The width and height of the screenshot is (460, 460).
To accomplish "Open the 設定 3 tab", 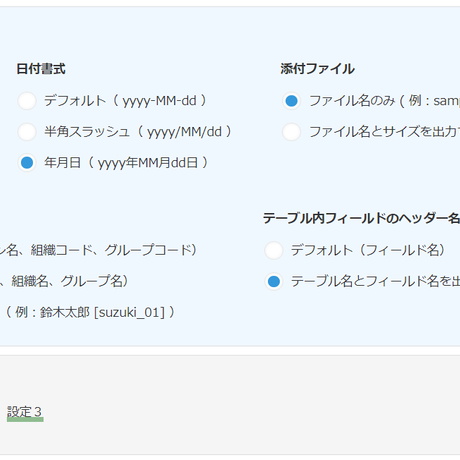I will click(x=25, y=412).
